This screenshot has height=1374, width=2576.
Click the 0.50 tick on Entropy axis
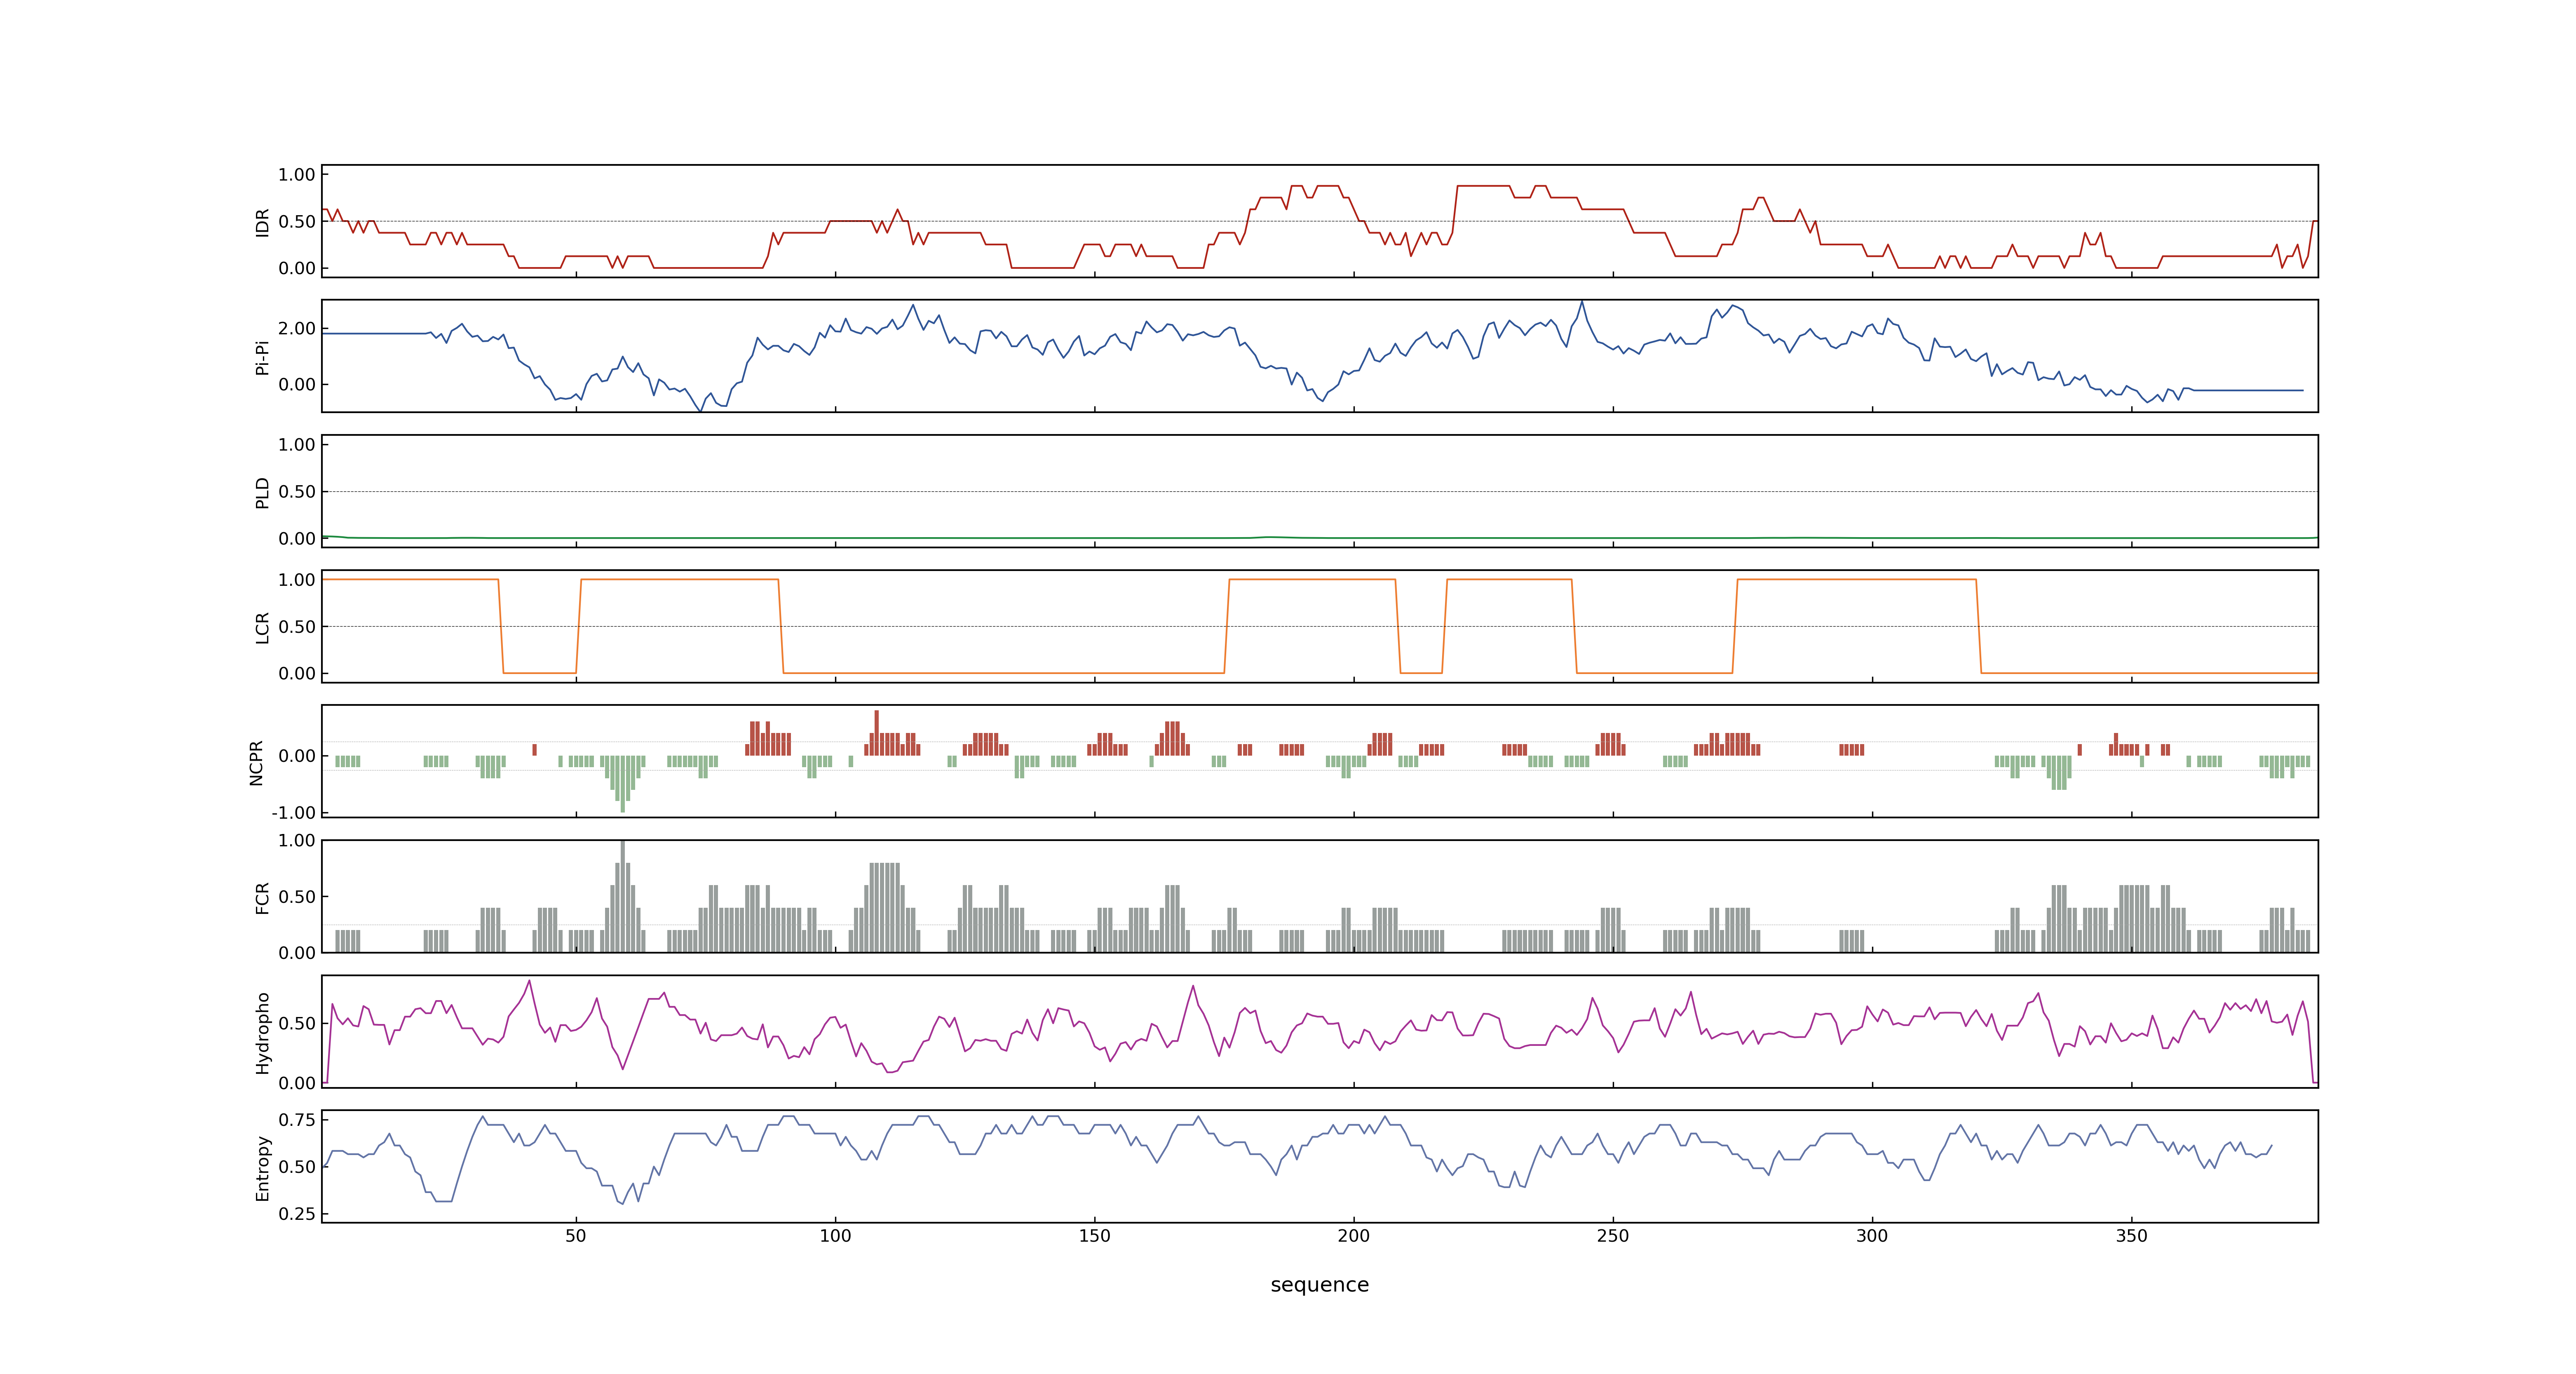click(x=297, y=1167)
